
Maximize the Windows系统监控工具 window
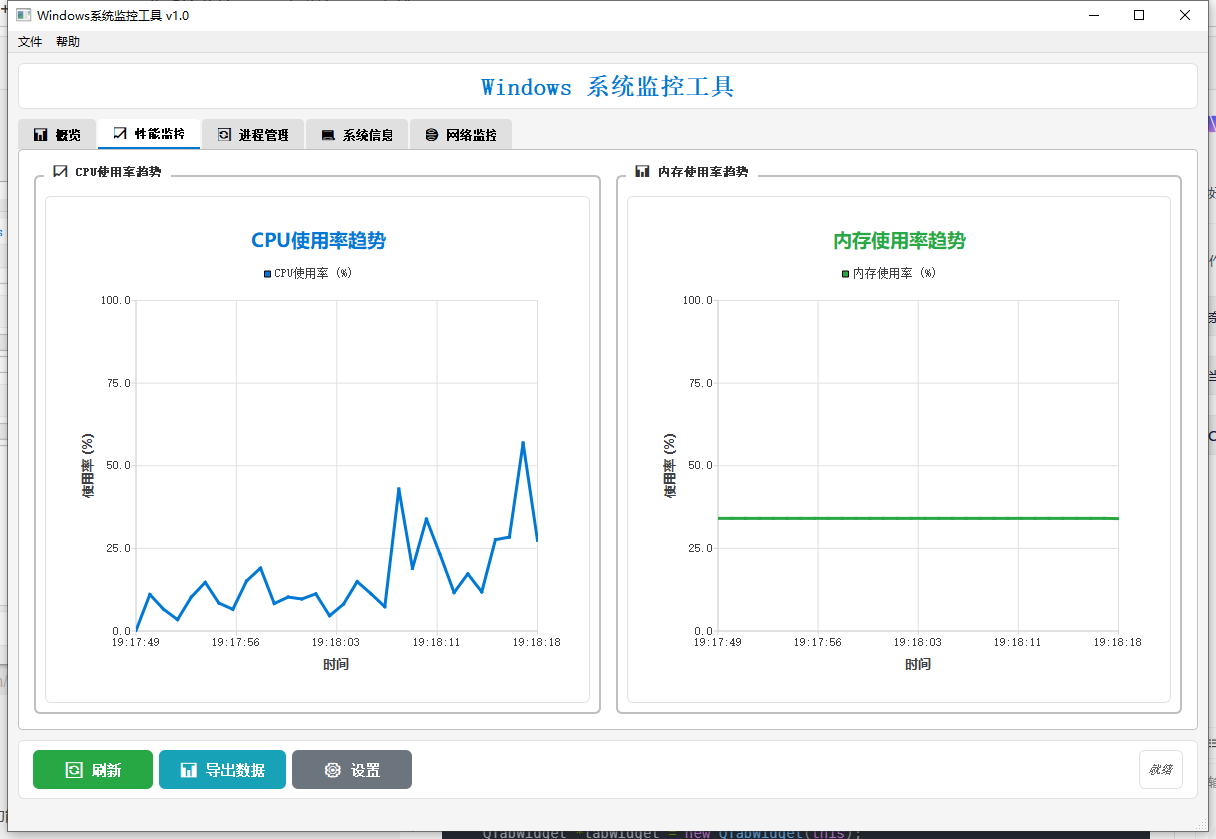(x=1139, y=15)
